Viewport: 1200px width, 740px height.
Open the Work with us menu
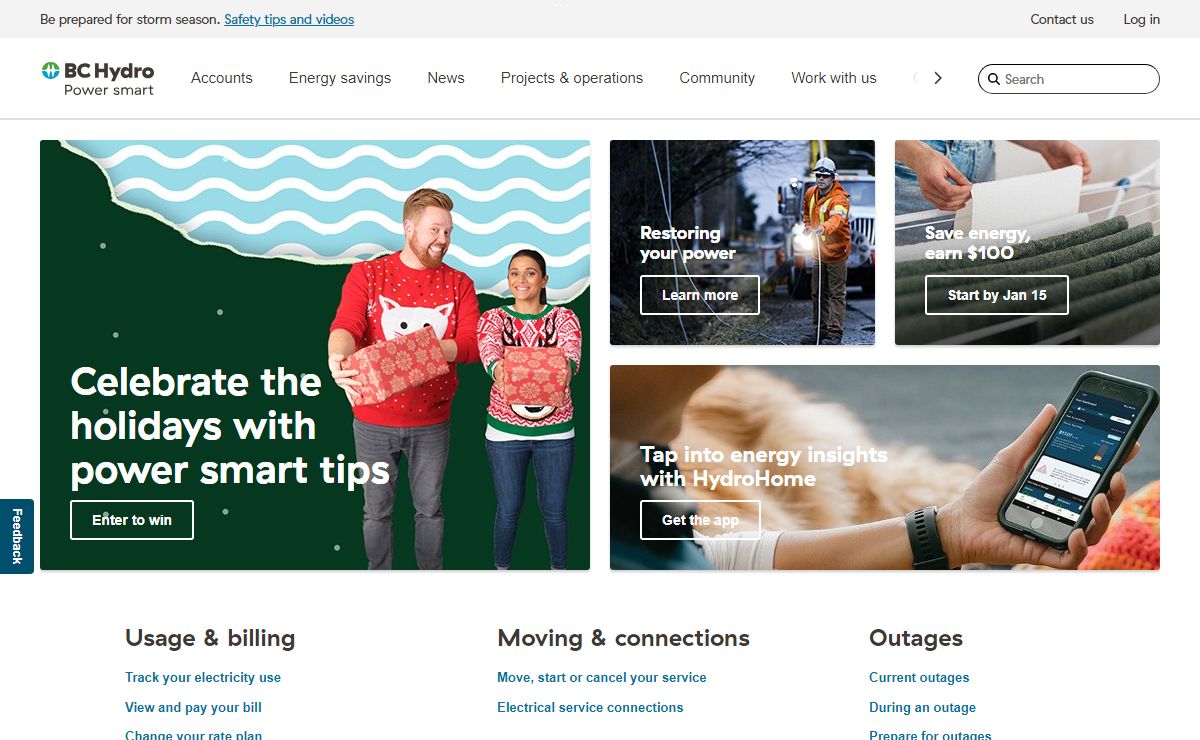(833, 78)
